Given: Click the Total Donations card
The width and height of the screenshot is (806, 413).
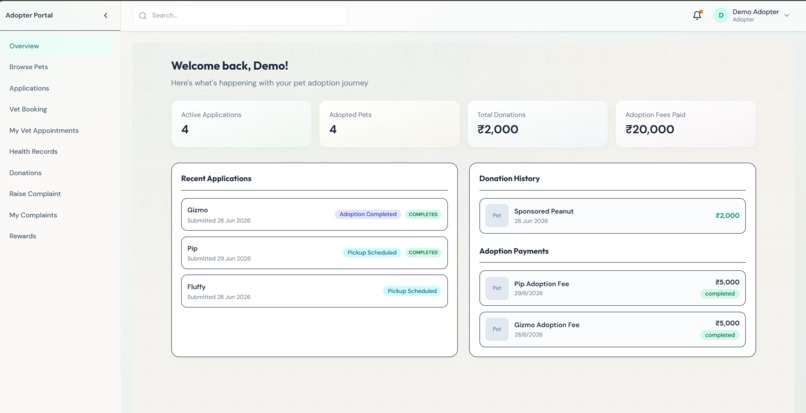Looking at the screenshot, I should pyautogui.click(x=538, y=124).
